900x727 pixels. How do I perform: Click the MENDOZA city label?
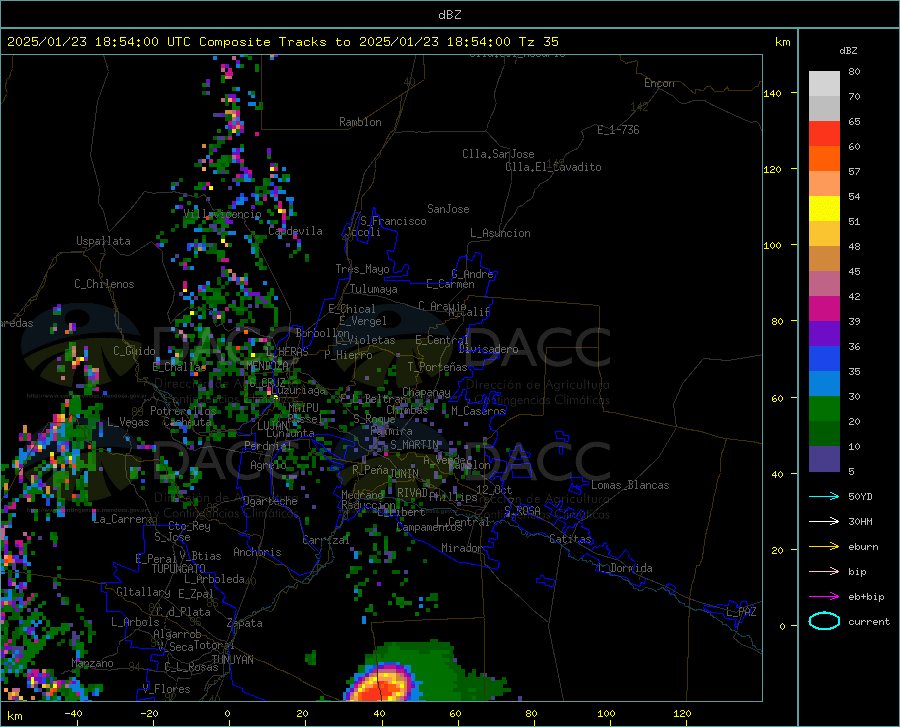267,365
